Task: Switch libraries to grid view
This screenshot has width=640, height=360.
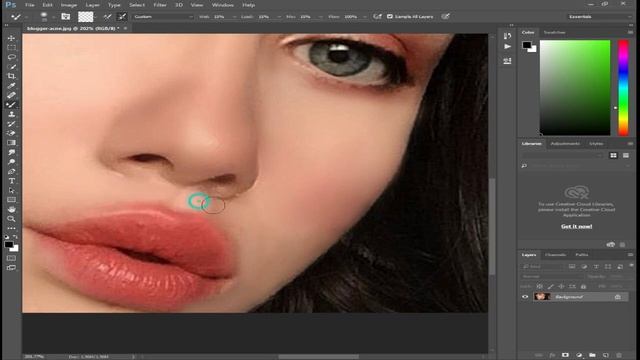Action: pos(613,156)
